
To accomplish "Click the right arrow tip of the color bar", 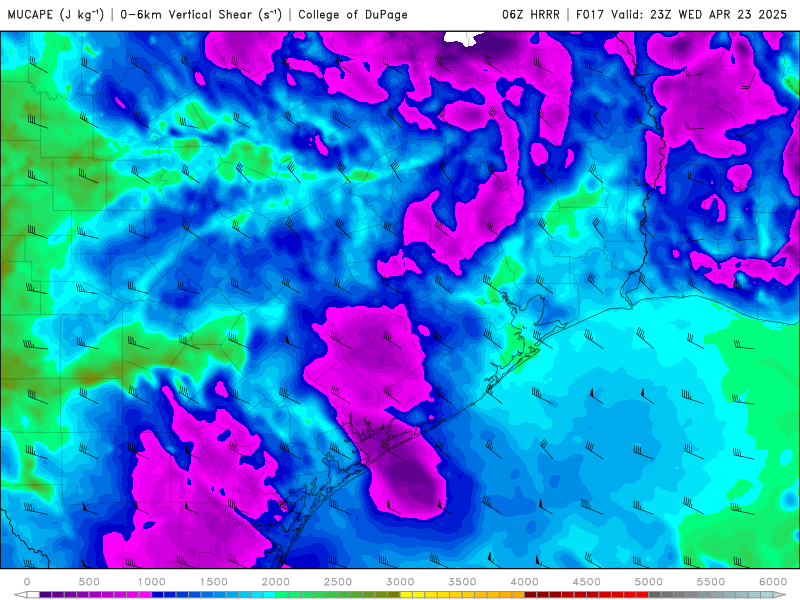I will pos(780,594).
